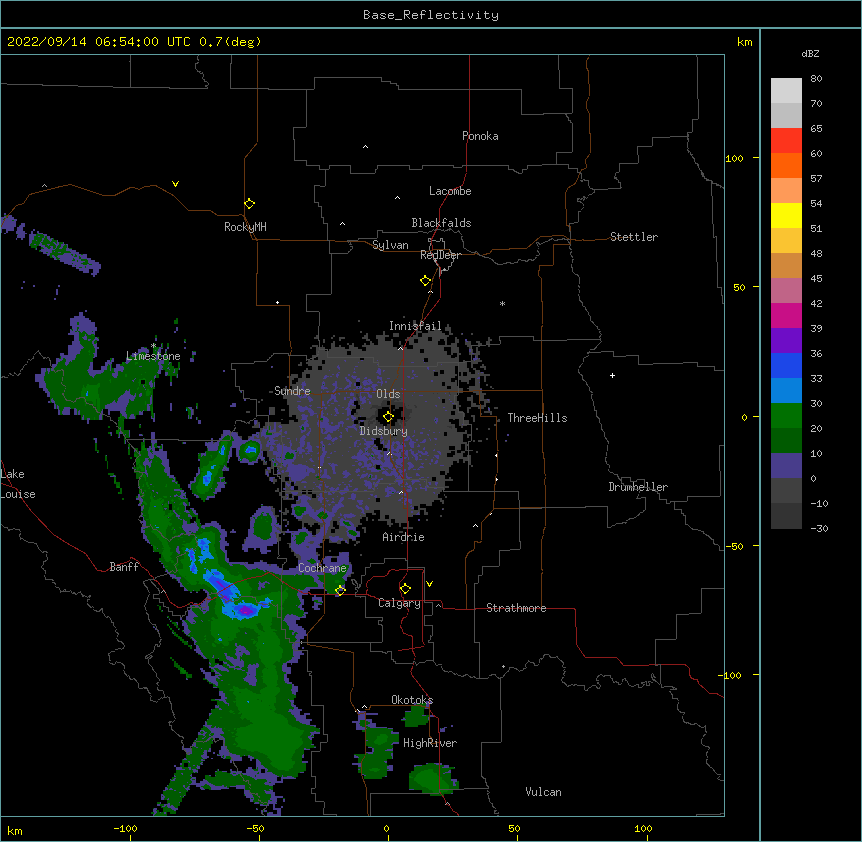This screenshot has height=842, width=862.
Task: Click the Sundre label
Action: click(x=292, y=391)
